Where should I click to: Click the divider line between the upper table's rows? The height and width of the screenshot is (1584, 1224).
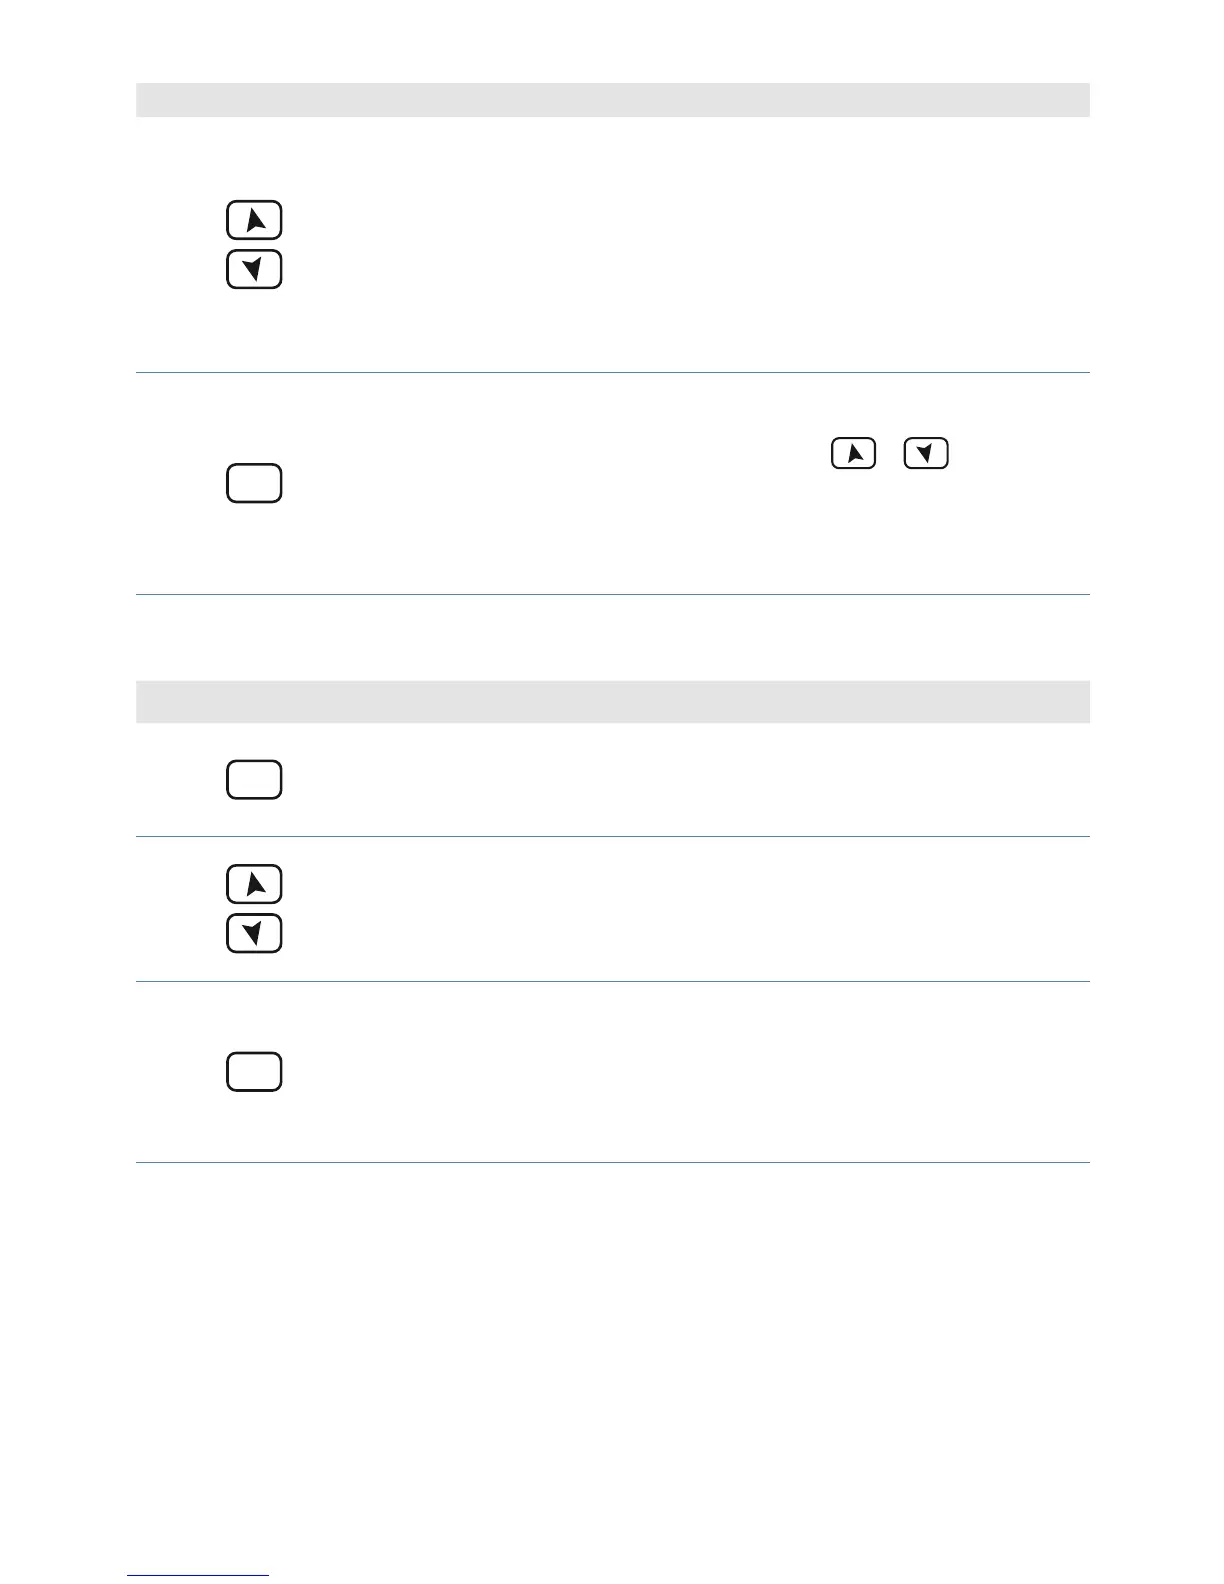coord(612,373)
